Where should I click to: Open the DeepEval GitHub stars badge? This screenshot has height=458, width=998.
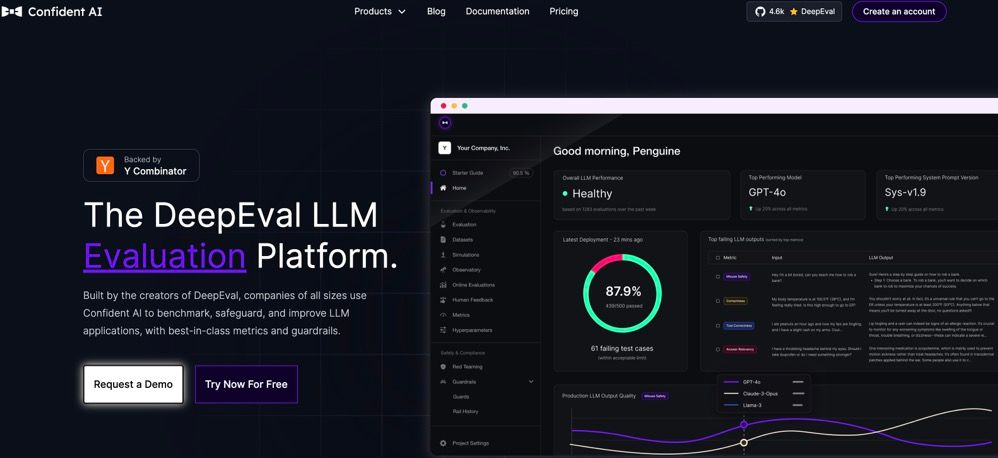(x=794, y=11)
